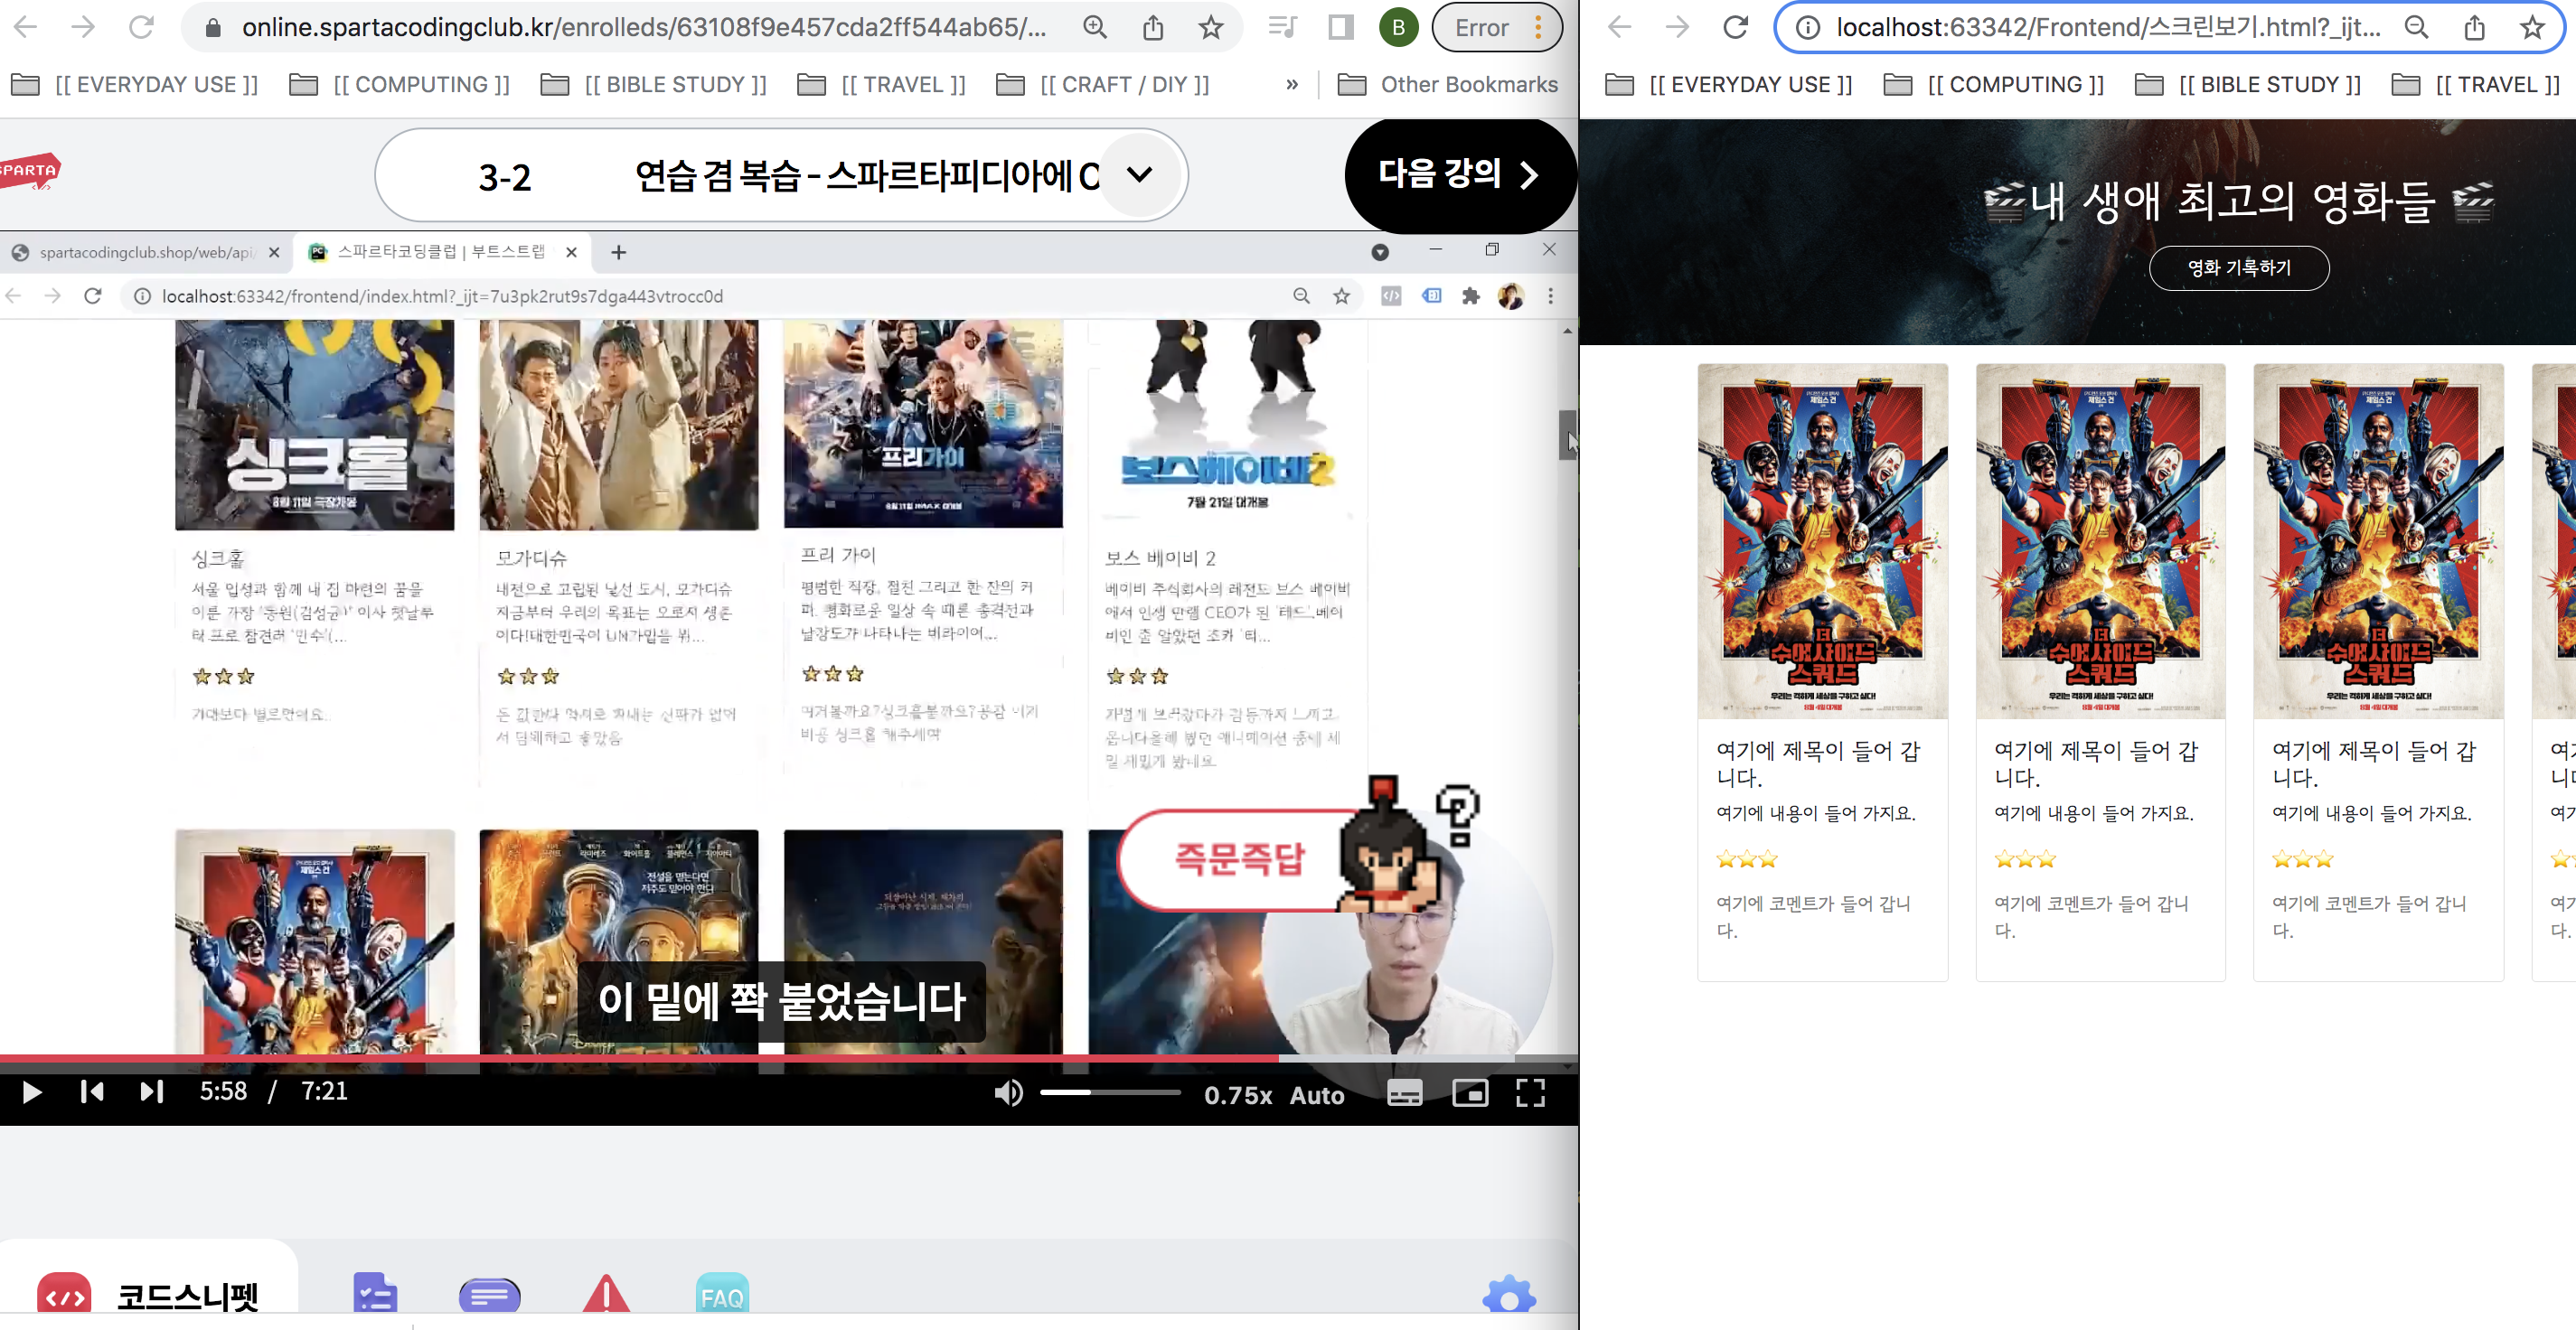The height and width of the screenshot is (1330, 2576).
Task: Go to next lecture with 다음 강의
Action: (1459, 175)
